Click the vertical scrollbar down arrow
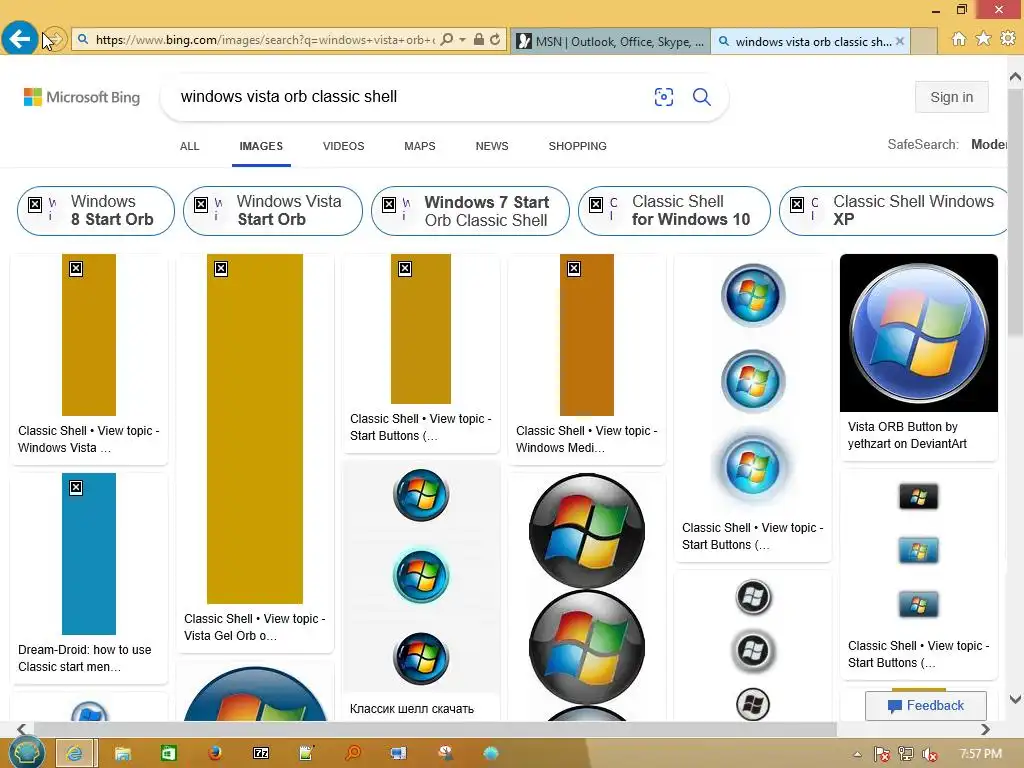This screenshot has height=768, width=1024. (1016, 699)
